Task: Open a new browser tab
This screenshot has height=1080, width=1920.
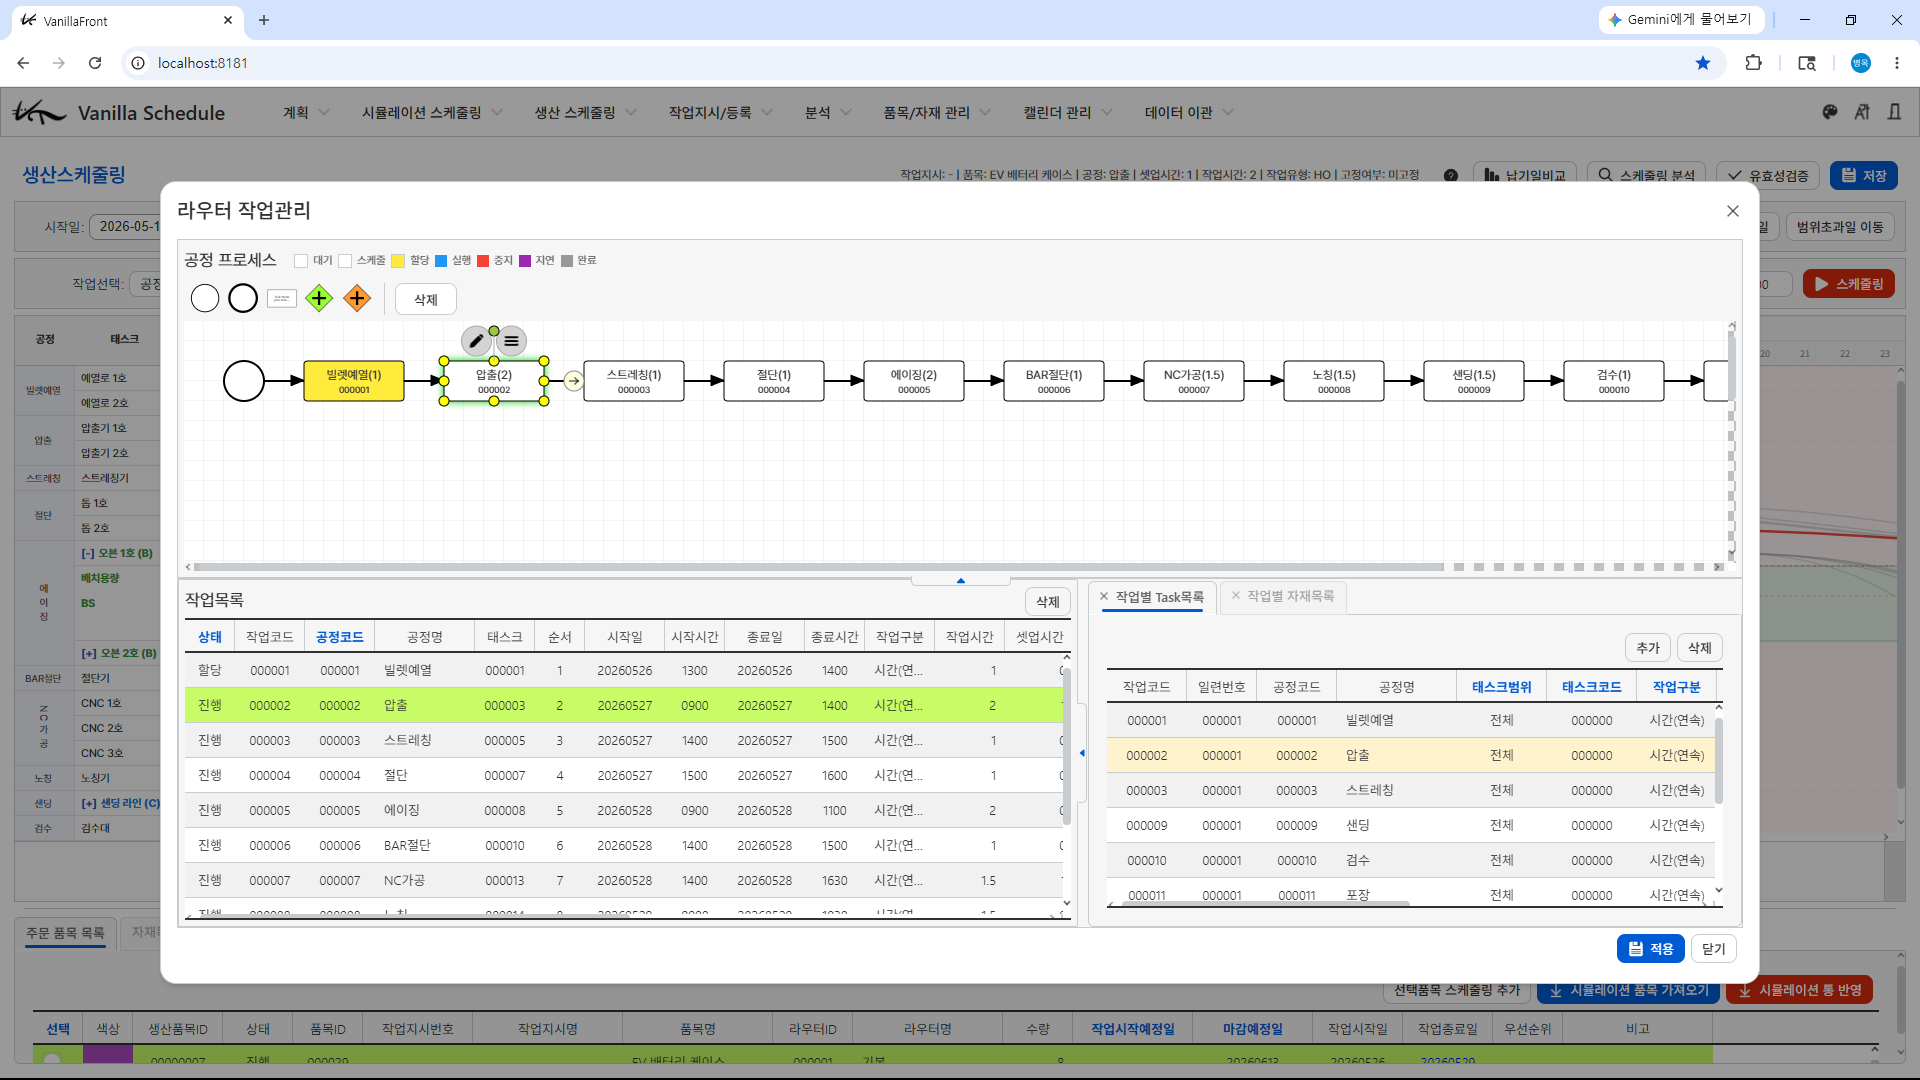Action: tap(264, 20)
